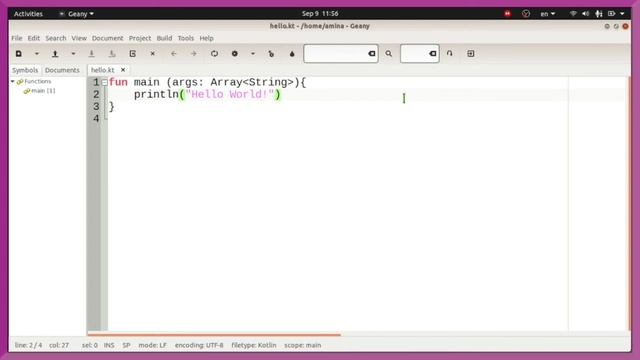Focus the go-to-line number field
640x360 pixels.
point(414,53)
